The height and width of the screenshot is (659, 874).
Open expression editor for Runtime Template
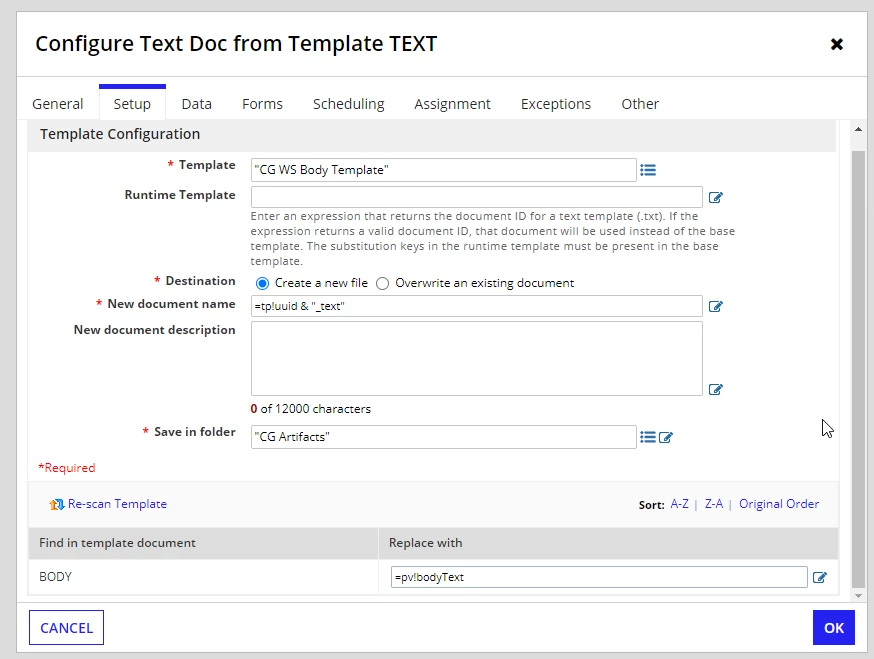point(716,197)
